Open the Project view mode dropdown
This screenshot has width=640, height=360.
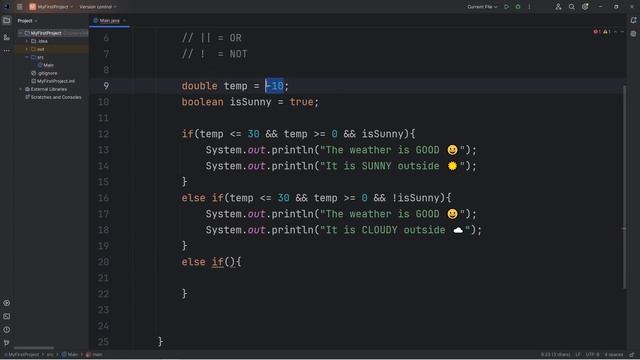27,20
